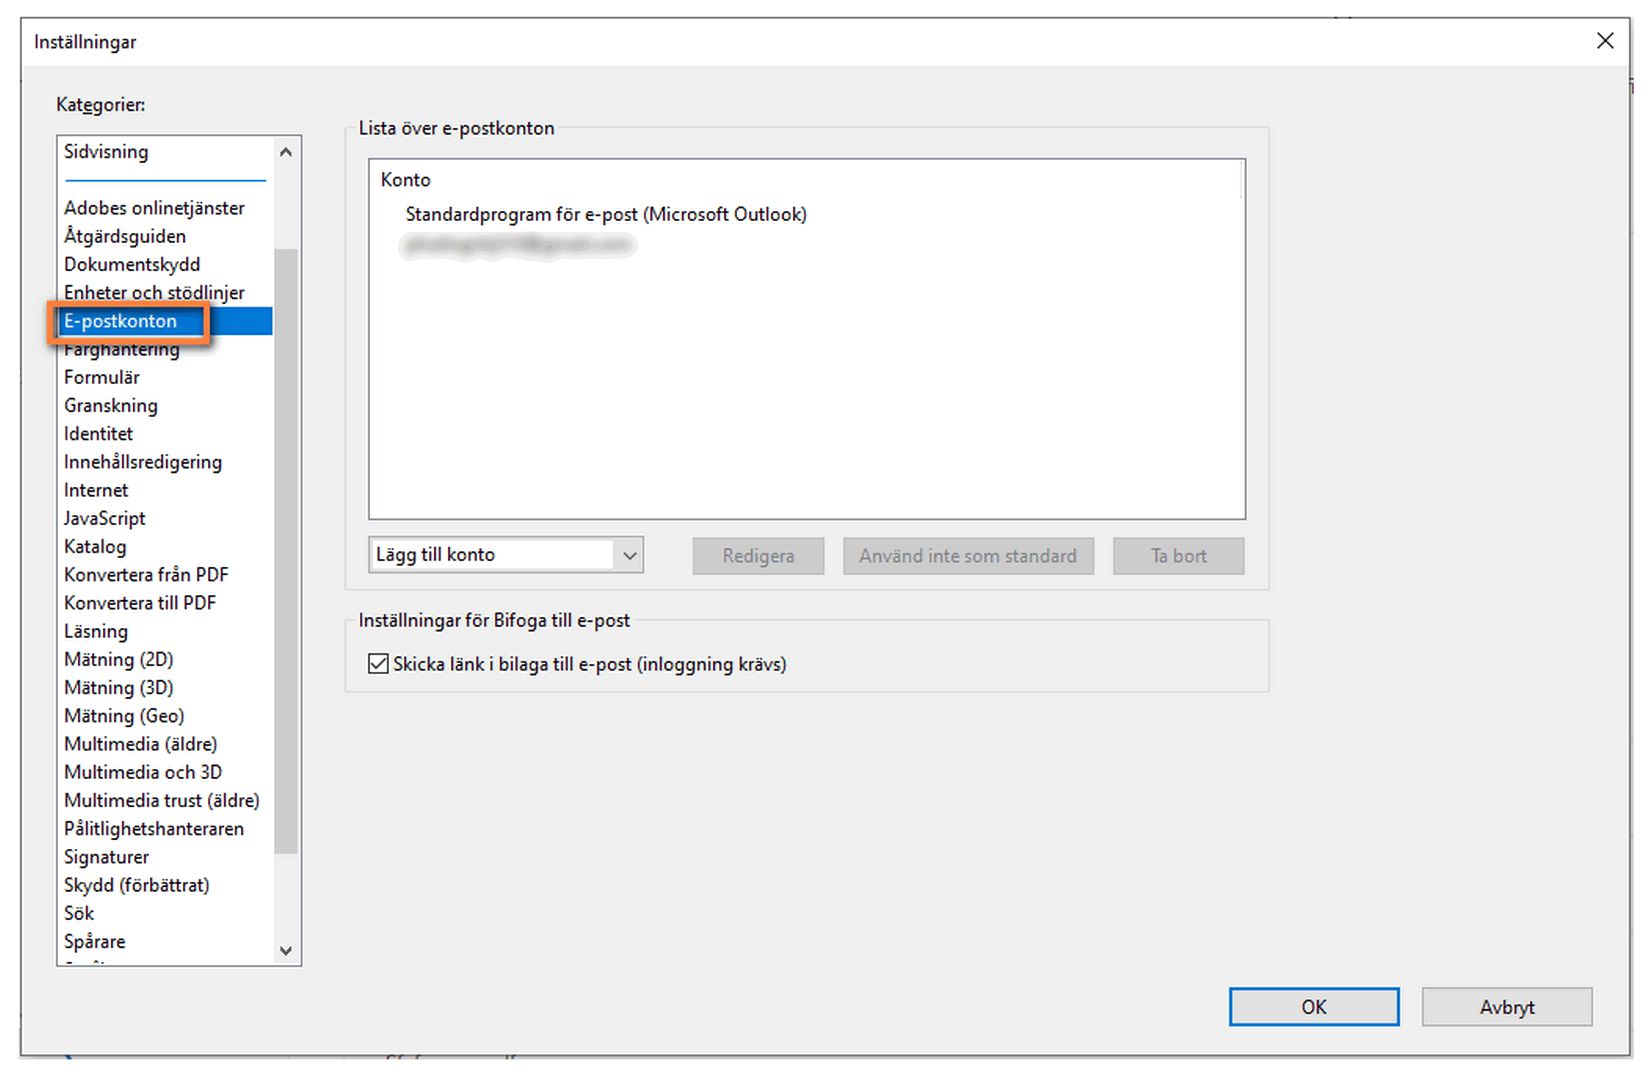1646x1070 pixels.
Task: Select the Internet category
Action: (x=96, y=490)
